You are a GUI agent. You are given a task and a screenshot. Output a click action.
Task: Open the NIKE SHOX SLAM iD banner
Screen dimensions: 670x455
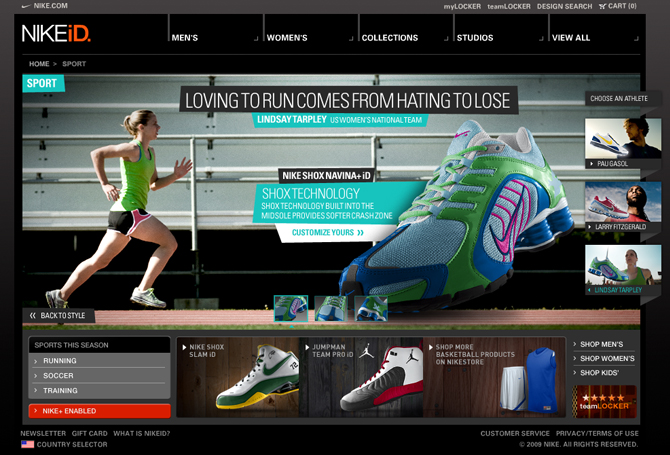pyautogui.click(x=238, y=377)
